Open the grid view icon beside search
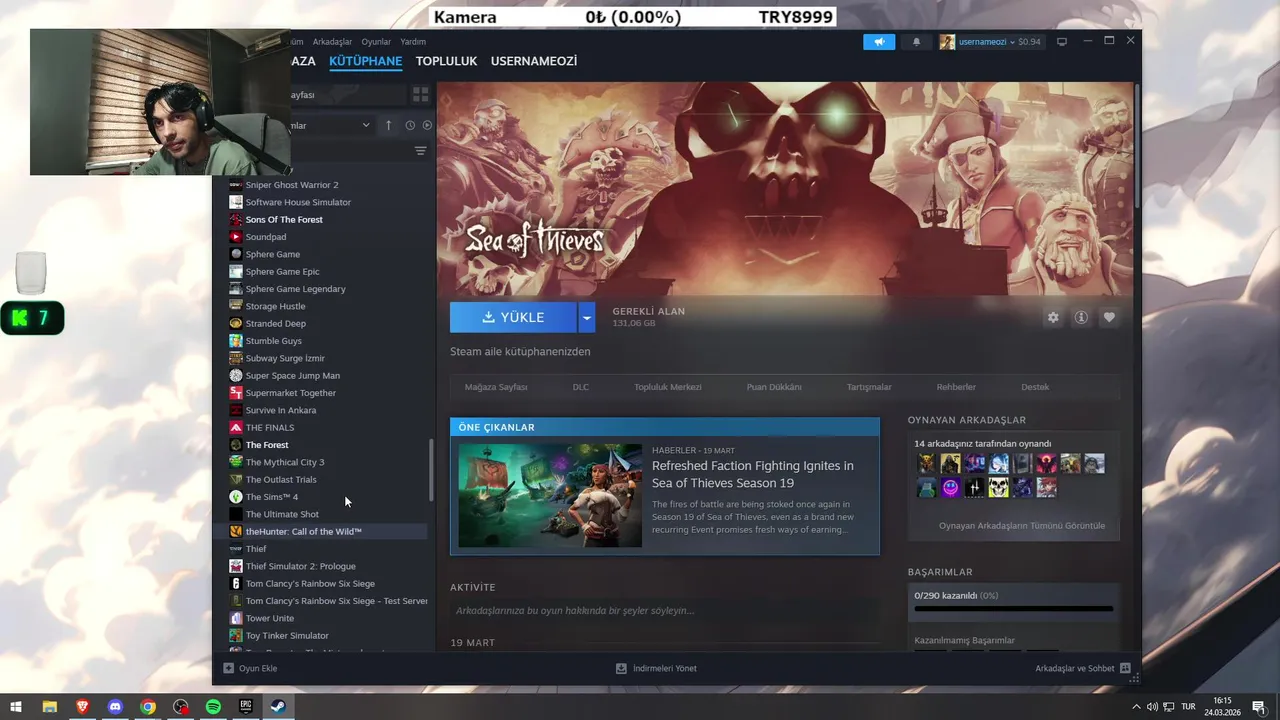This screenshot has width=1280, height=720. pyautogui.click(x=420, y=94)
